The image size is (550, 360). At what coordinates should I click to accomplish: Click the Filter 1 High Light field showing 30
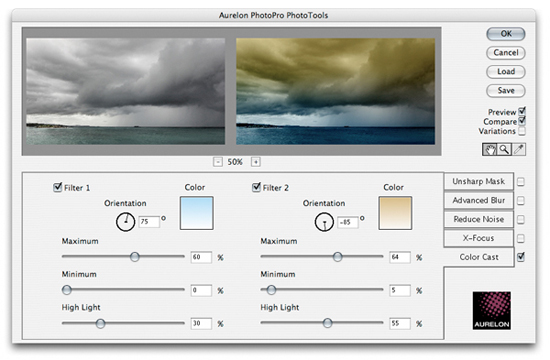tap(201, 324)
